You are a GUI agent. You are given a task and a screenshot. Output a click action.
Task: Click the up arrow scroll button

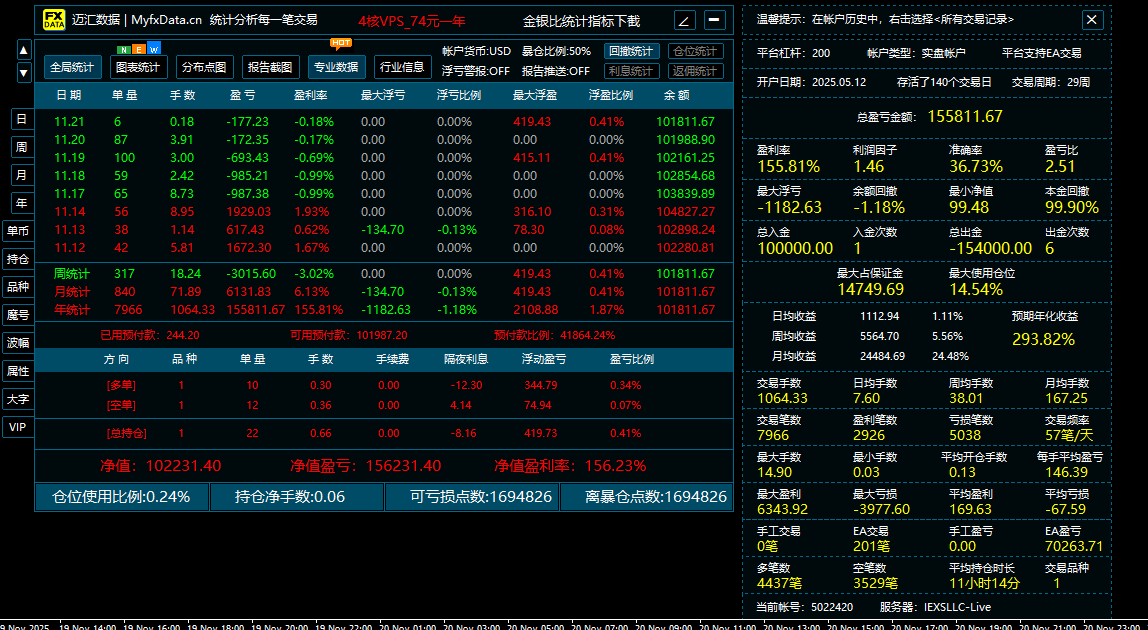click(x=24, y=51)
